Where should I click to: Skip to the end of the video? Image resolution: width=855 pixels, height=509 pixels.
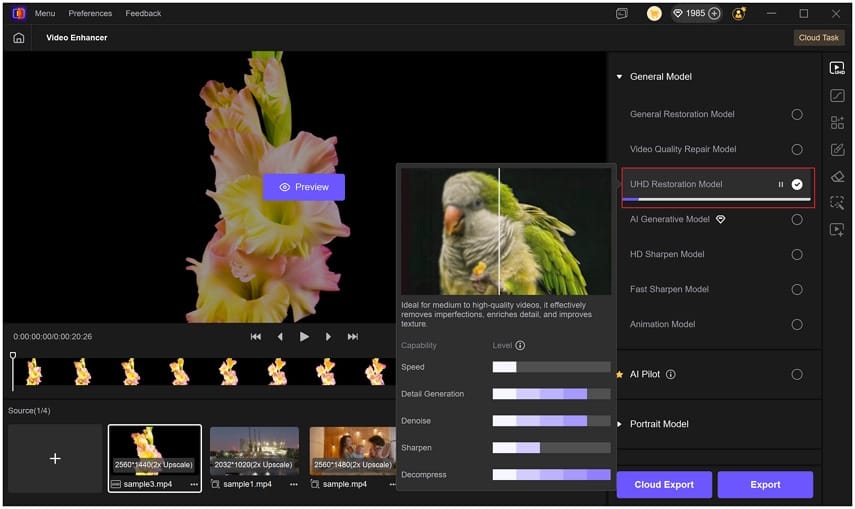point(353,337)
